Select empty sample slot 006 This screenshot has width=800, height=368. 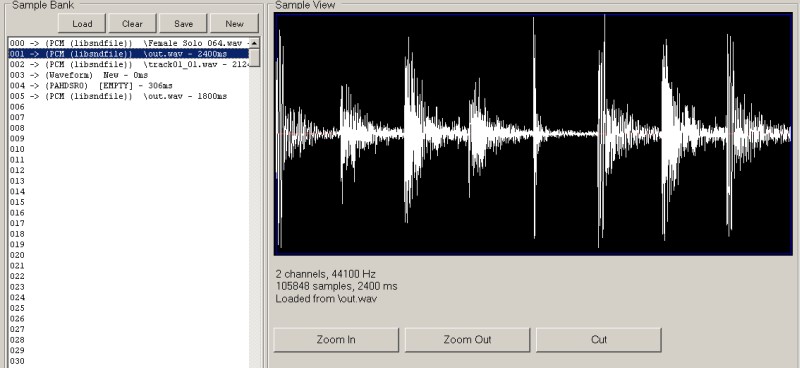click(x=129, y=107)
